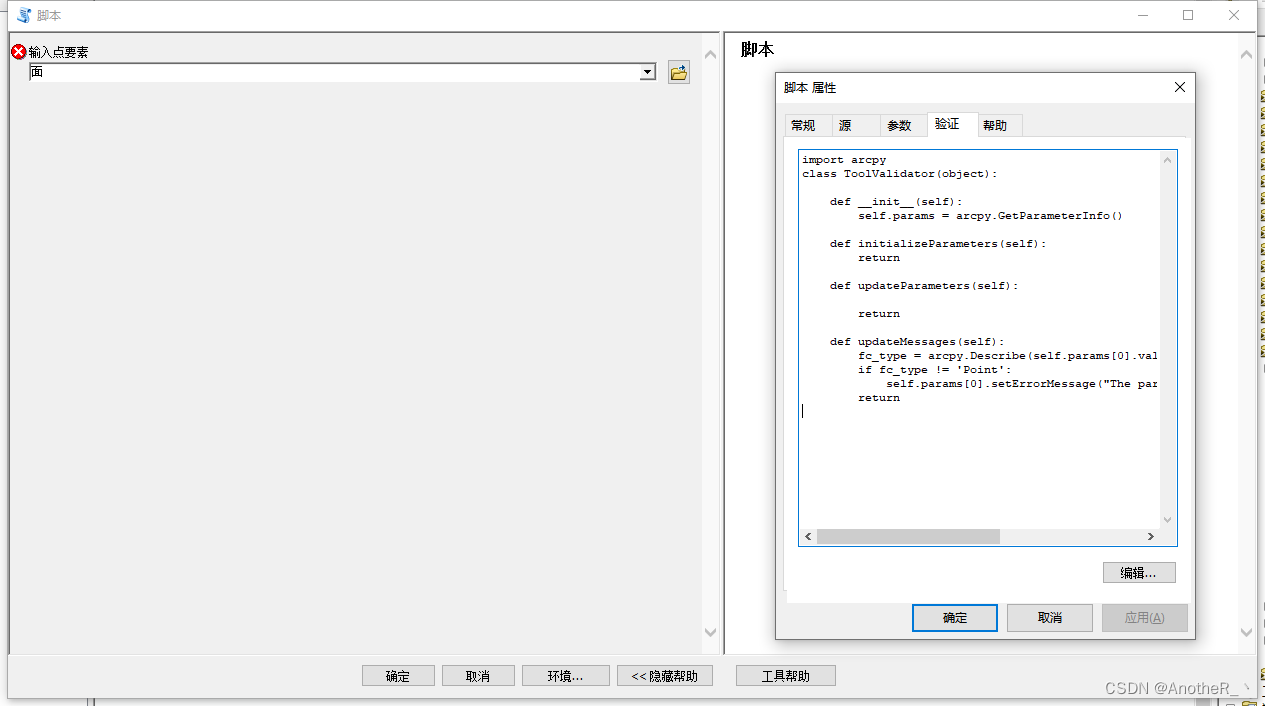Image resolution: width=1265 pixels, height=706 pixels.
Task: Click scroll up arrow of parameters panel
Action: 711,54
